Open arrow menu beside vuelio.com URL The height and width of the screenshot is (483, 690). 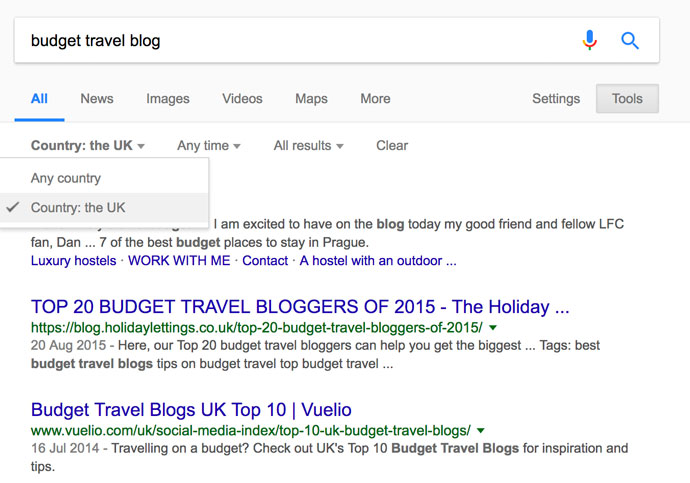coord(481,431)
